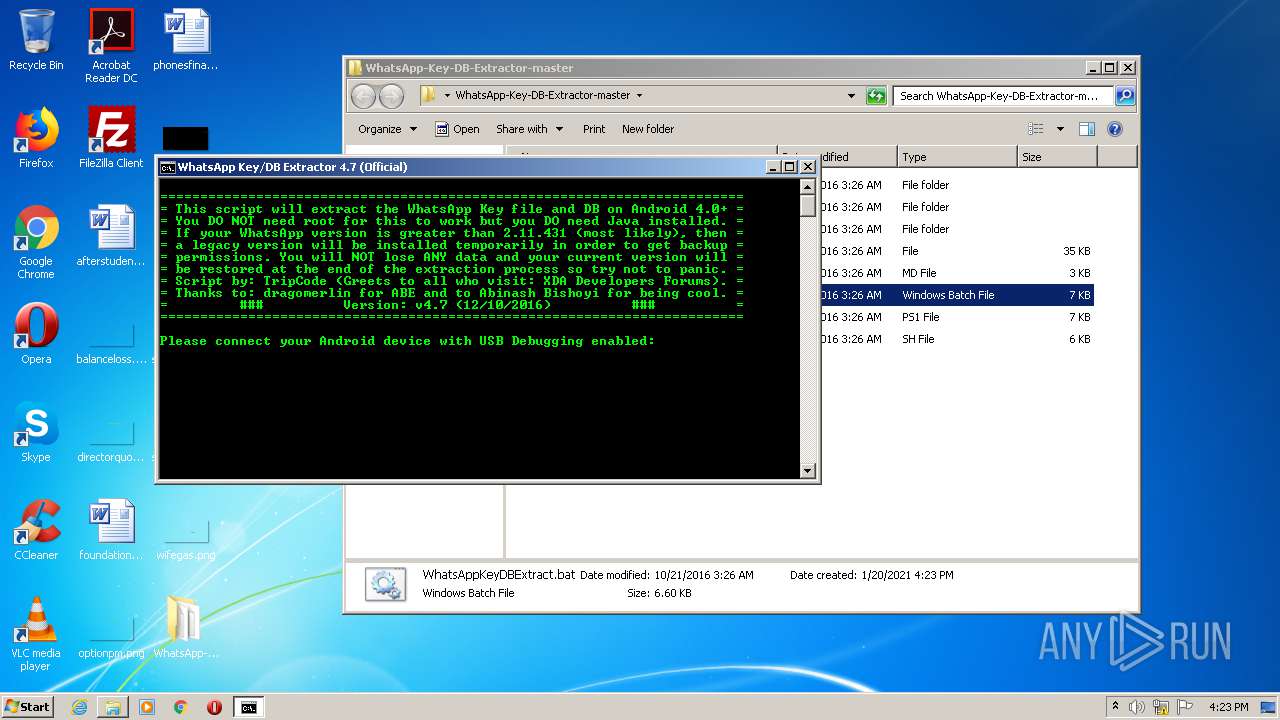Switch to the command prompt taskbar button

pos(248,707)
